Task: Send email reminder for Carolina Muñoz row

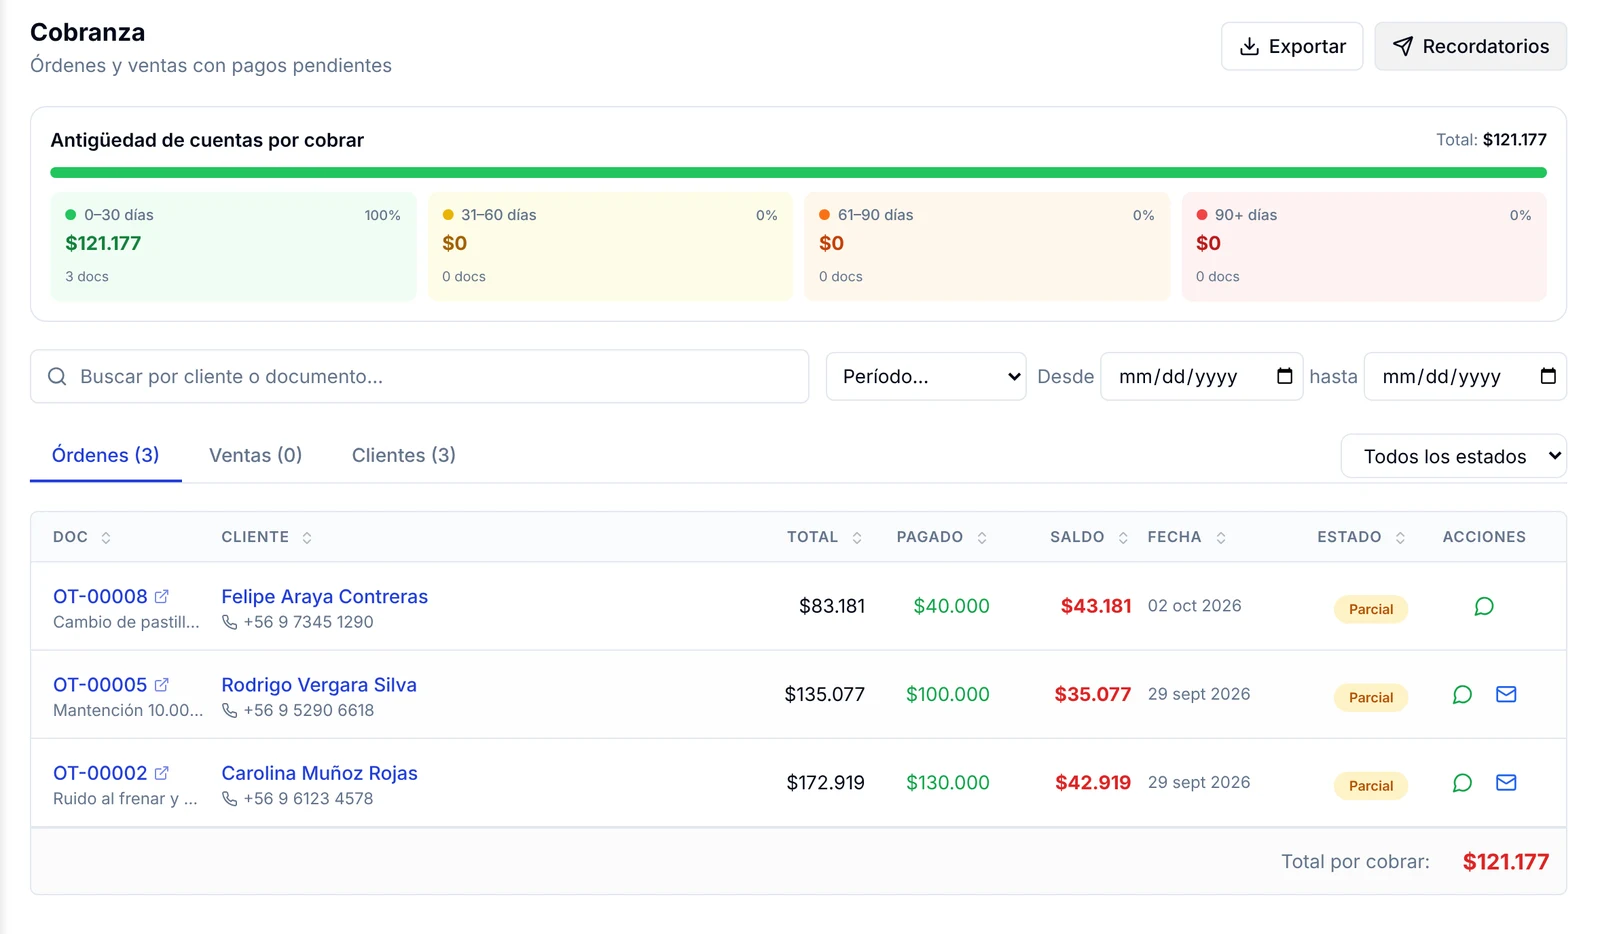Action: tap(1506, 782)
